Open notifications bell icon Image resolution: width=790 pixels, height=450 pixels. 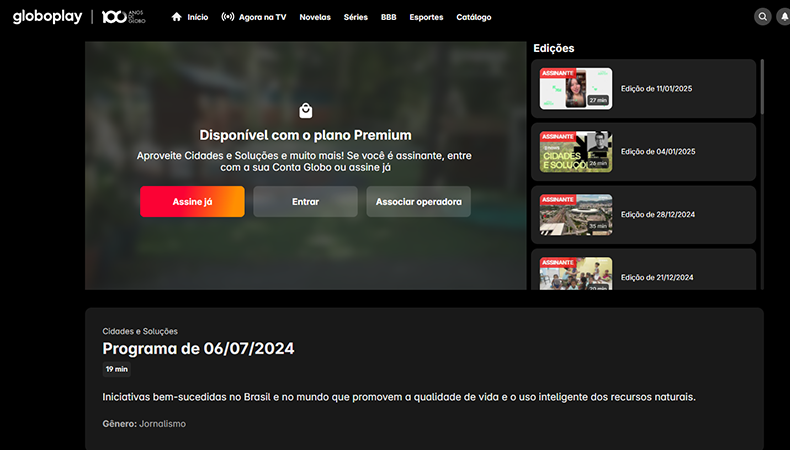pyautogui.click(x=784, y=17)
